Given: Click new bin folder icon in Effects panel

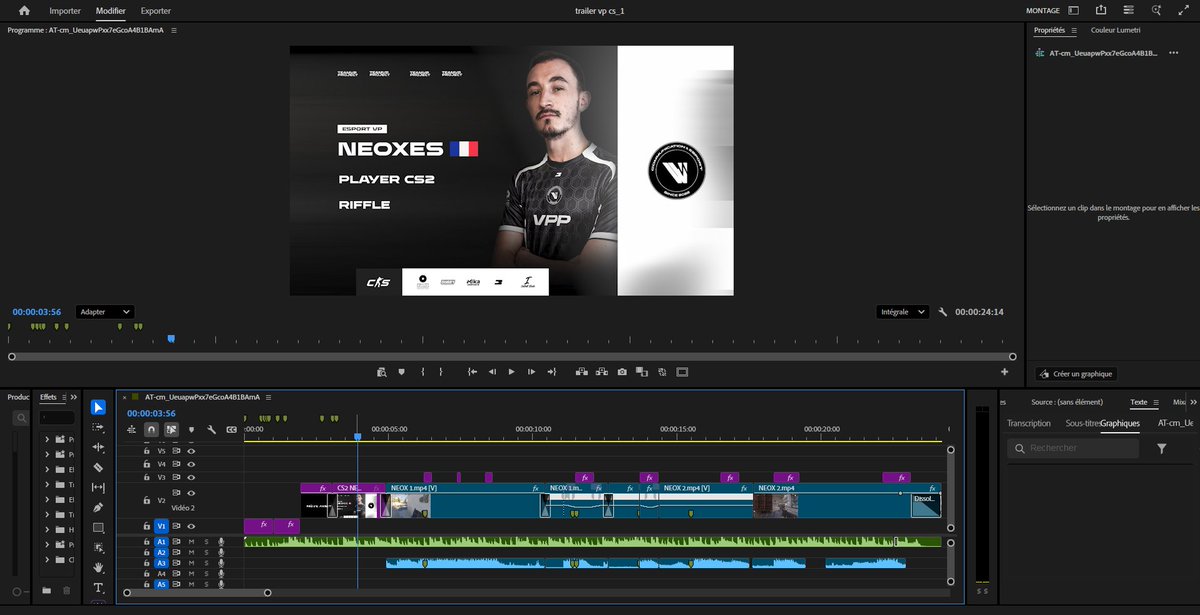Looking at the screenshot, I should click(47, 590).
